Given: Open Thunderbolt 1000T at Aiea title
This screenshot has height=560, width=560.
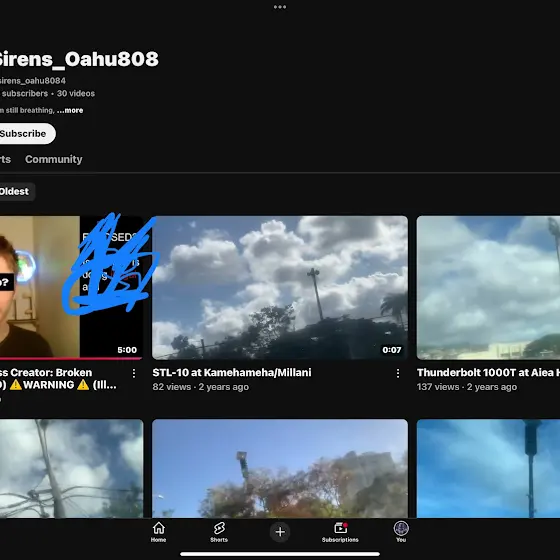Looking at the screenshot, I should 488,372.
